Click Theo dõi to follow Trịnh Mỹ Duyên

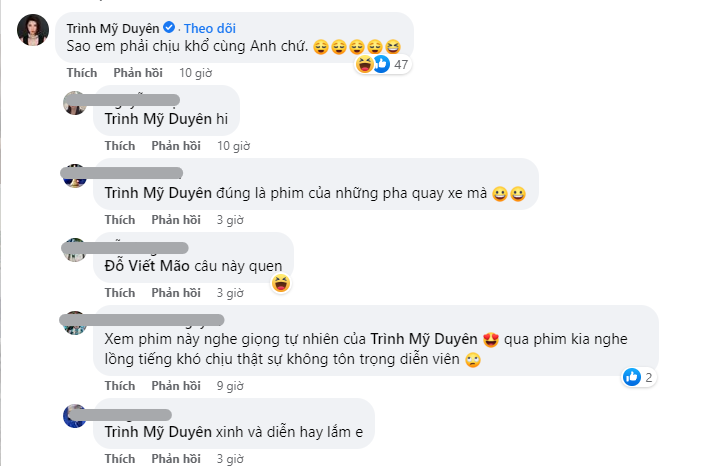click(188, 26)
